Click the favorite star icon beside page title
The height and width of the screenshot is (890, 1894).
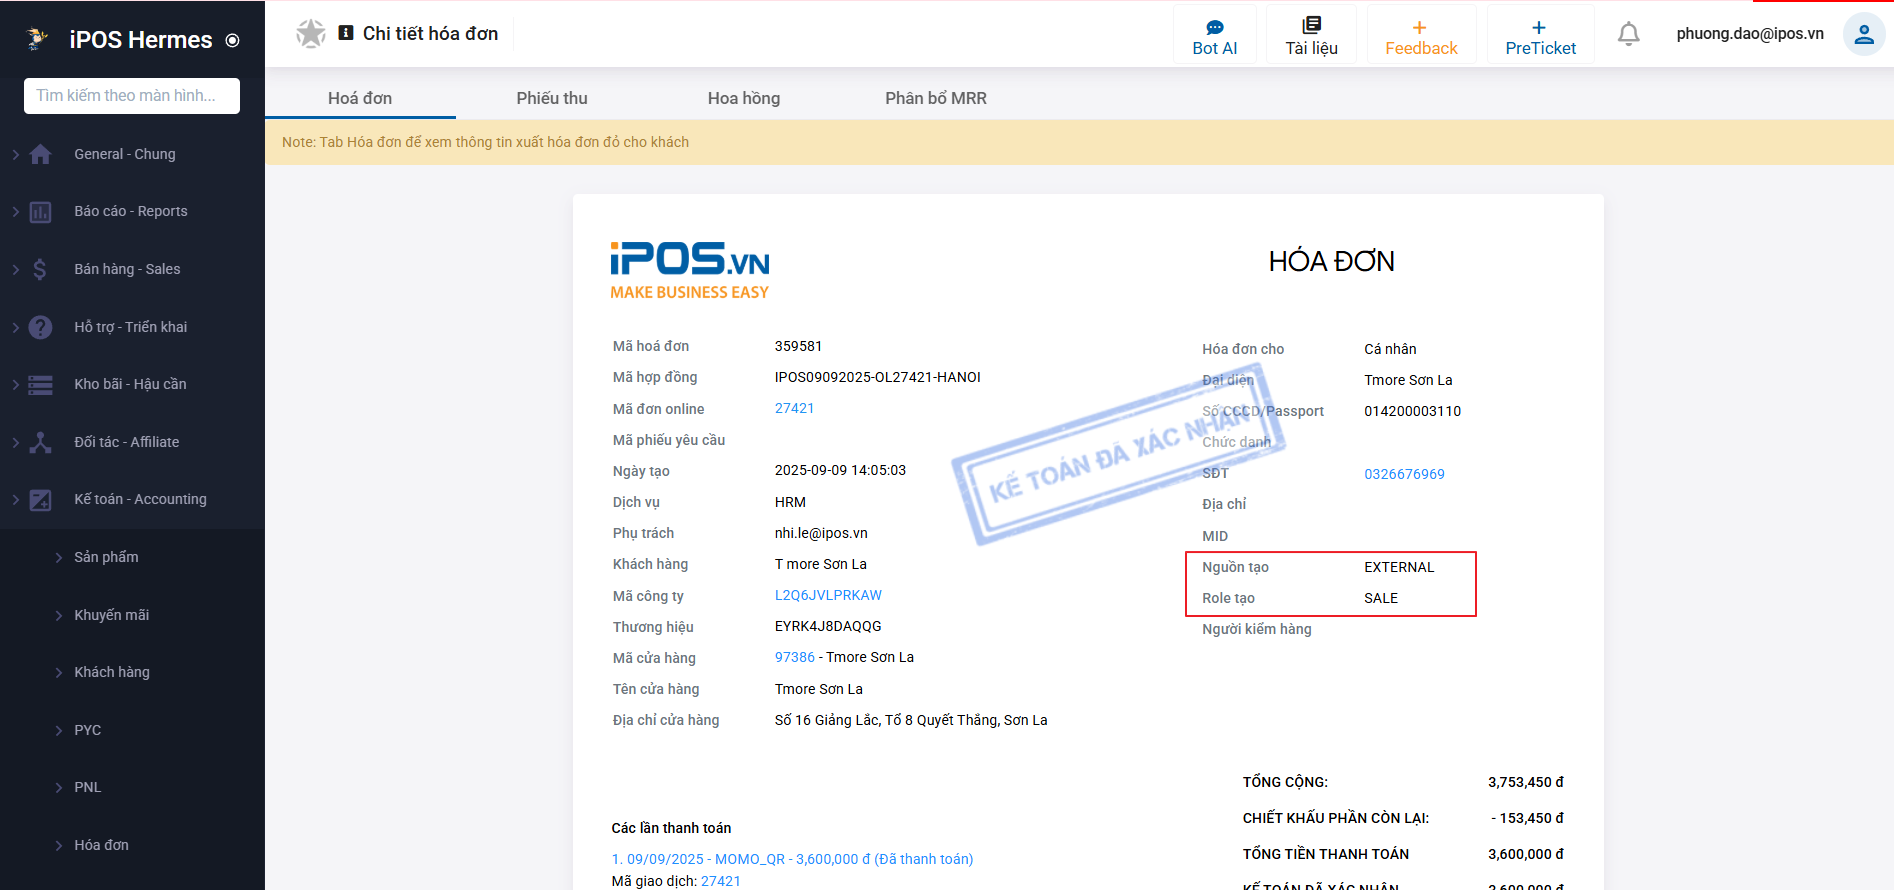[x=311, y=33]
